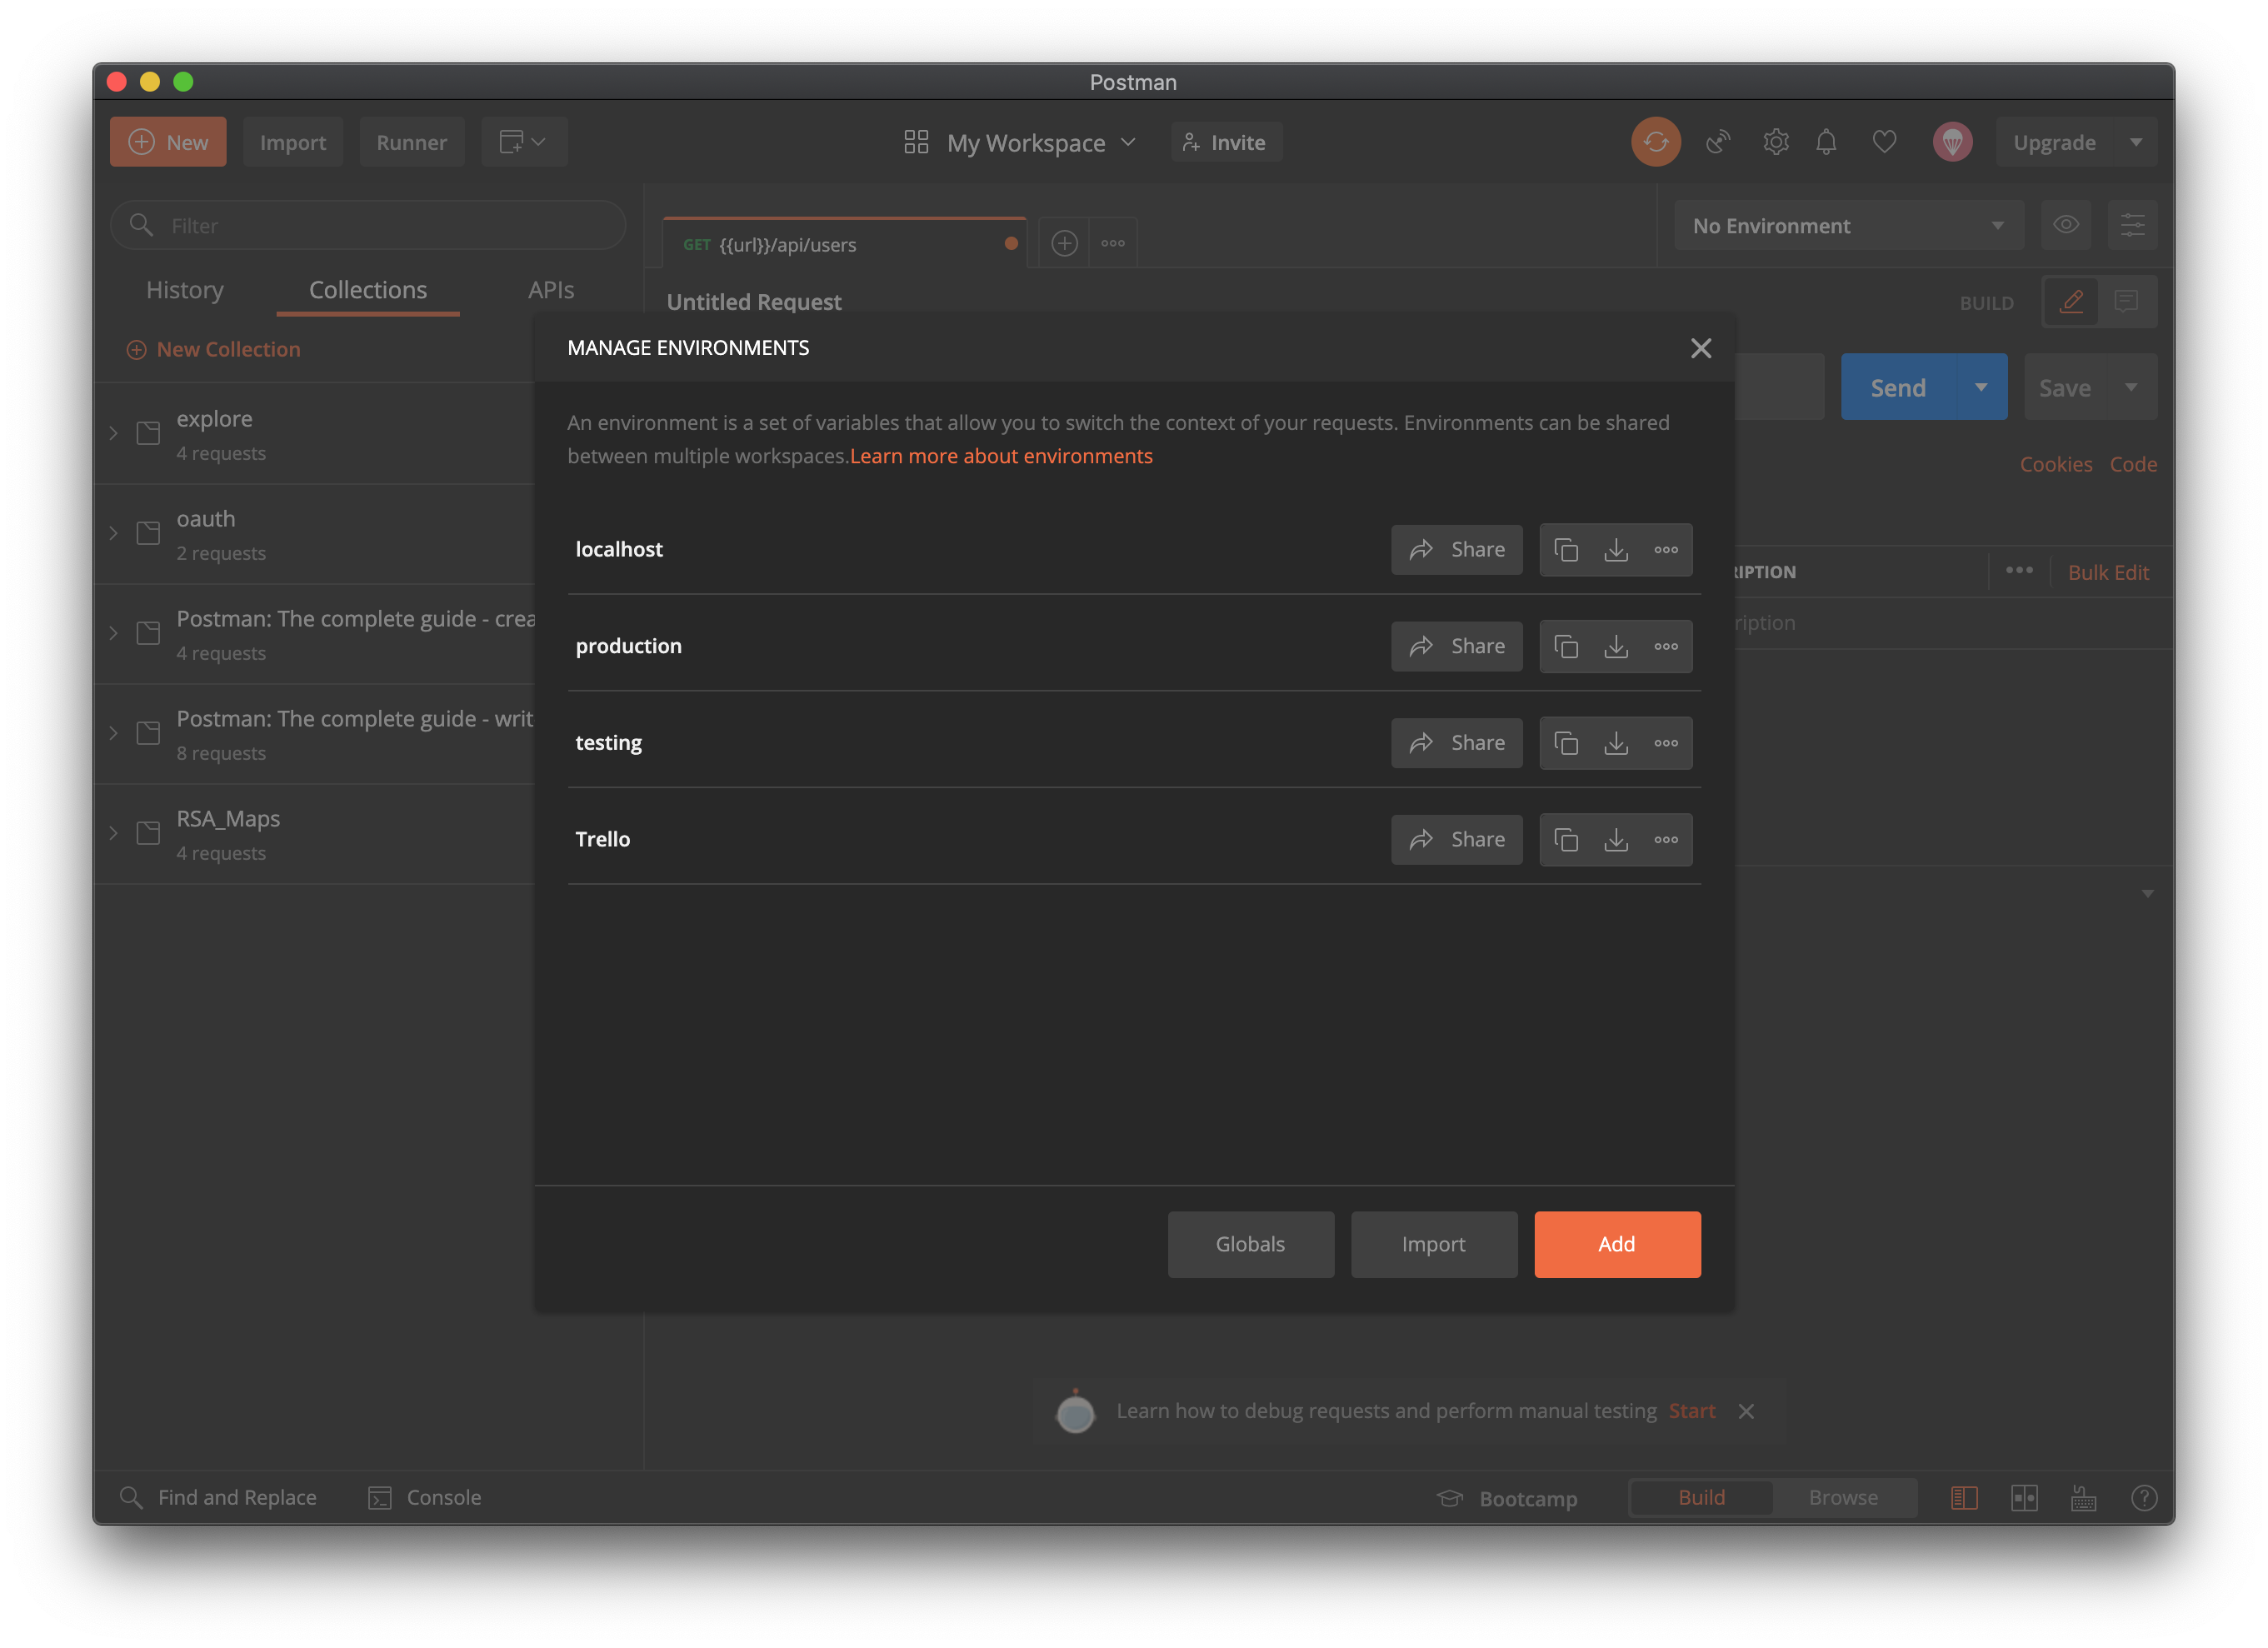Click the sync status icon
Viewport: 2268px width, 1648px height.
1656,142
